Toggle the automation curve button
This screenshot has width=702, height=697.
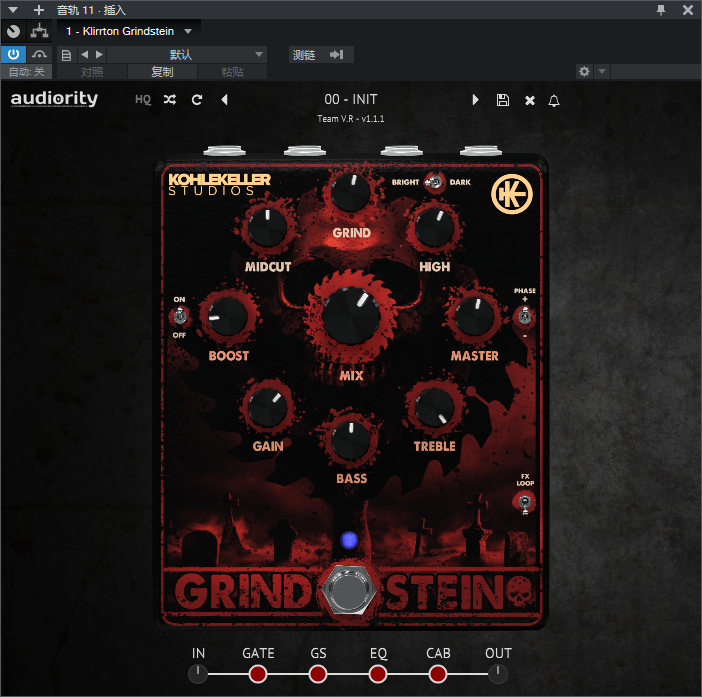(39, 54)
